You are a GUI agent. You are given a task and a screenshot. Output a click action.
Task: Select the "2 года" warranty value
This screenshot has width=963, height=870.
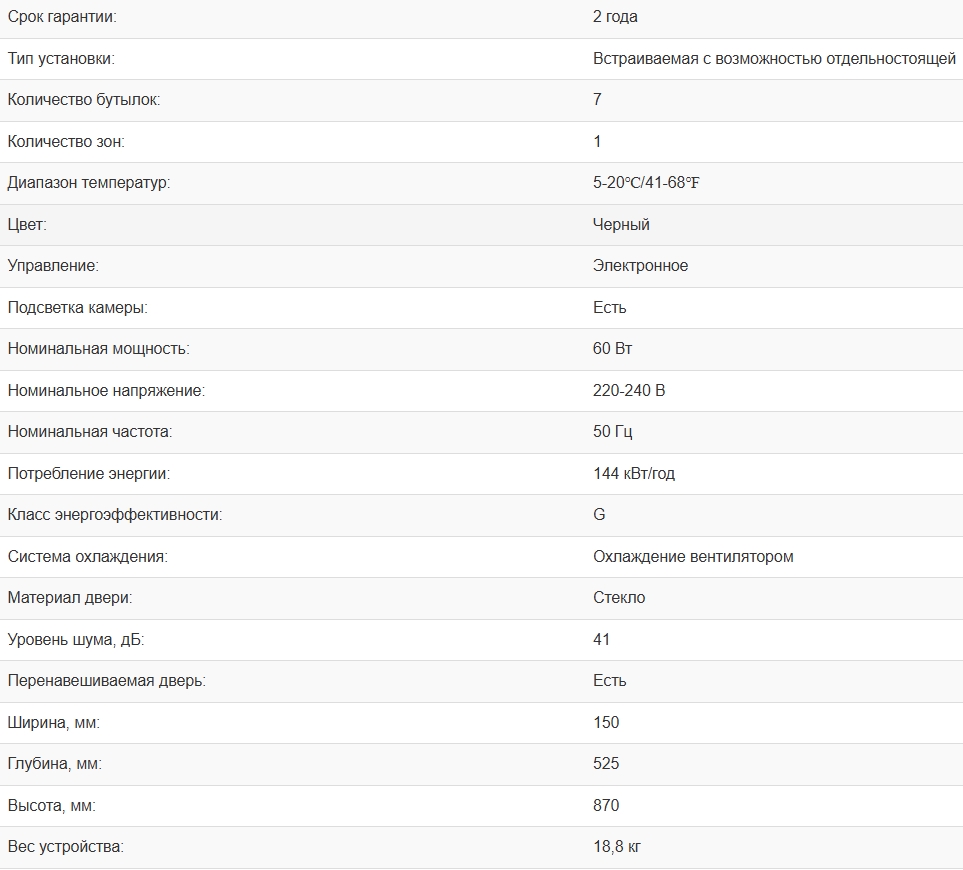pyautogui.click(x=615, y=17)
